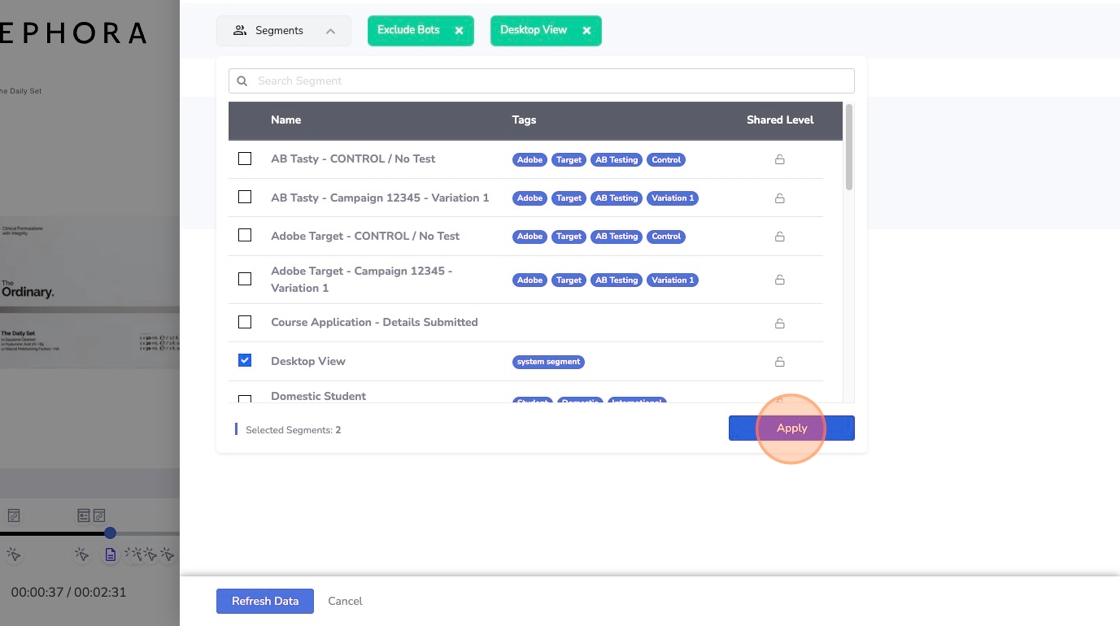Viewport: 1120px width, 626px height.
Task: Click the people icon in Segments dropdown
Action: pos(240,31)
